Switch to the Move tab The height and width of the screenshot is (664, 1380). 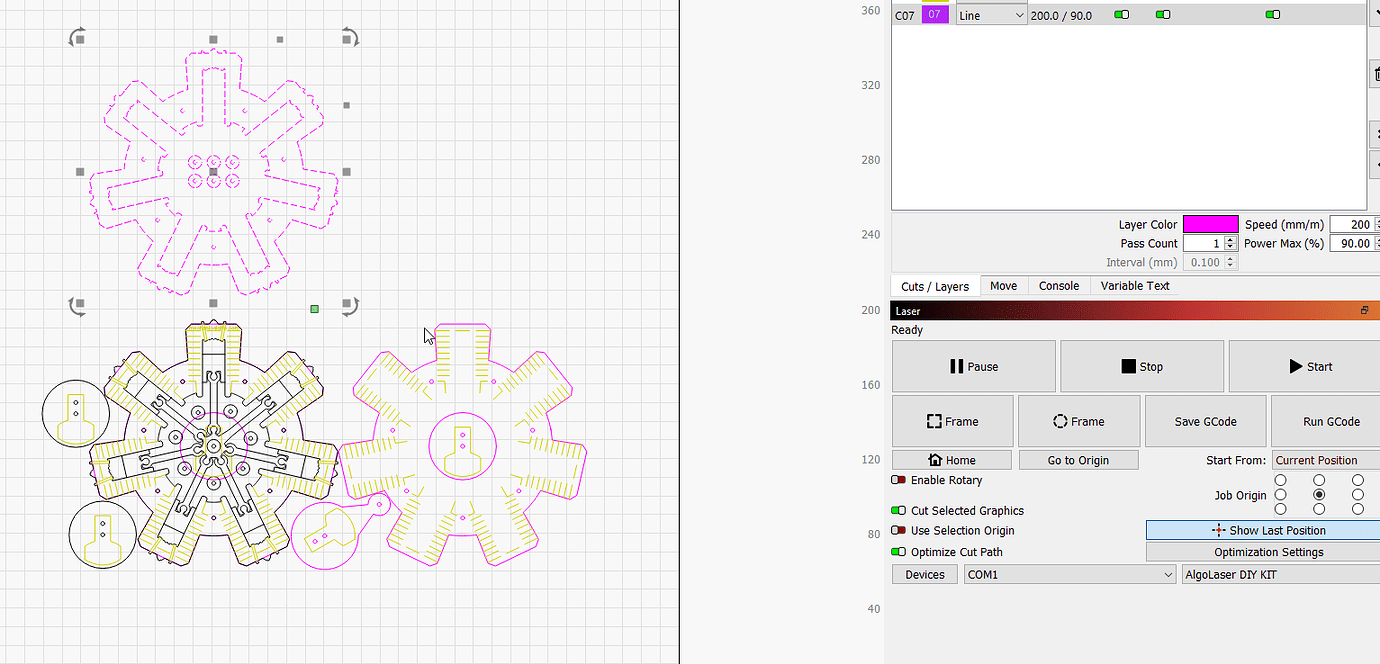(x=1003, y=286)
